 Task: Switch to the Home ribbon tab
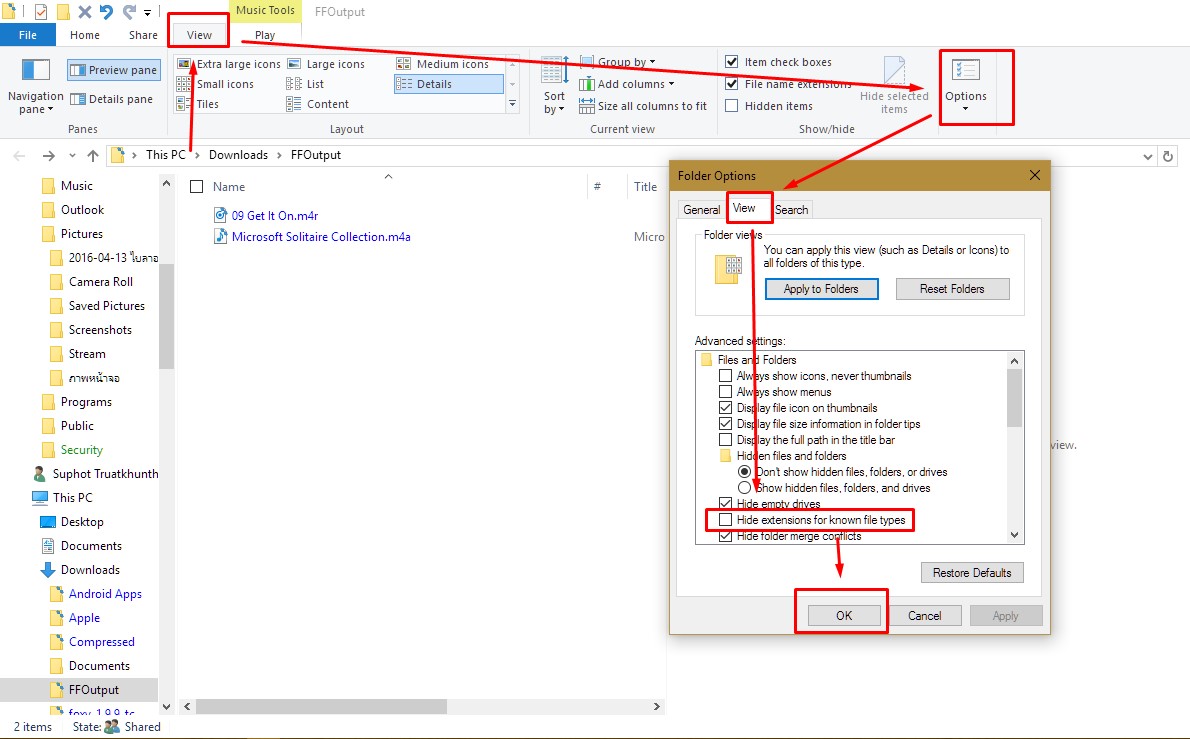point(84,35)
